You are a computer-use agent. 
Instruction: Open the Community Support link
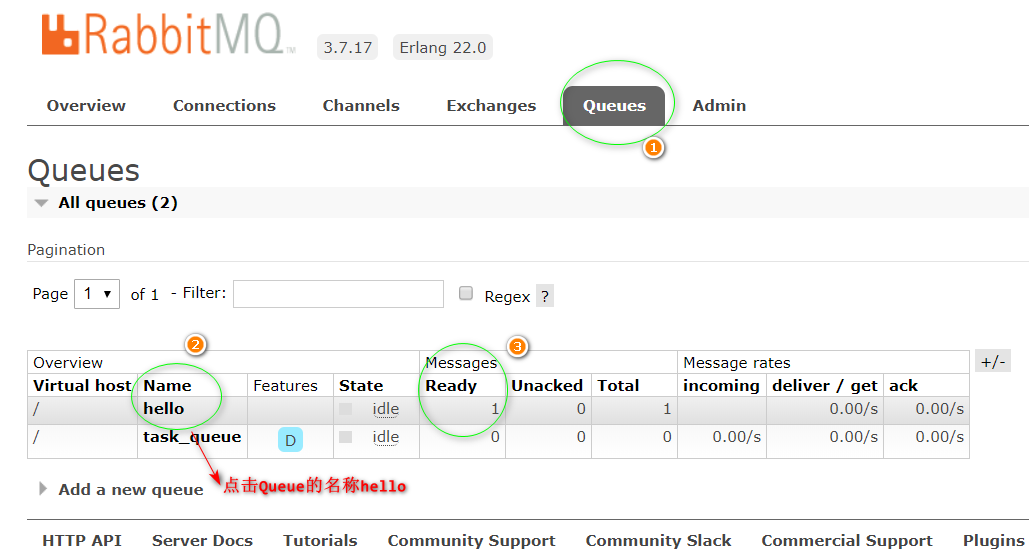pyautogui.click(x=471, y=540)
